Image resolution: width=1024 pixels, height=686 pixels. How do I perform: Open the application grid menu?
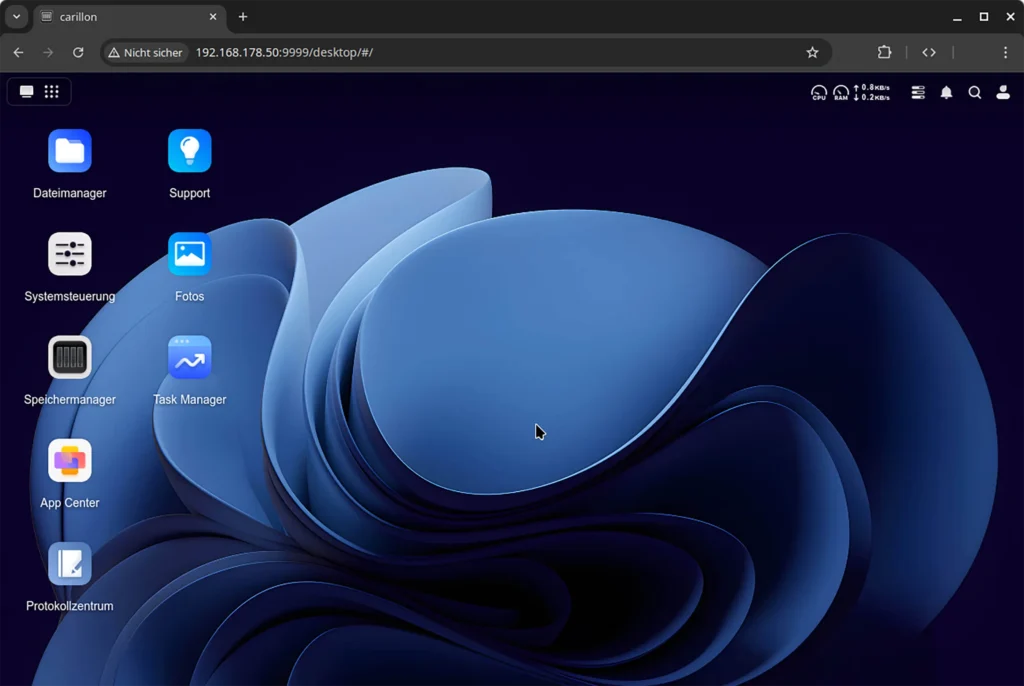(51, 91)
